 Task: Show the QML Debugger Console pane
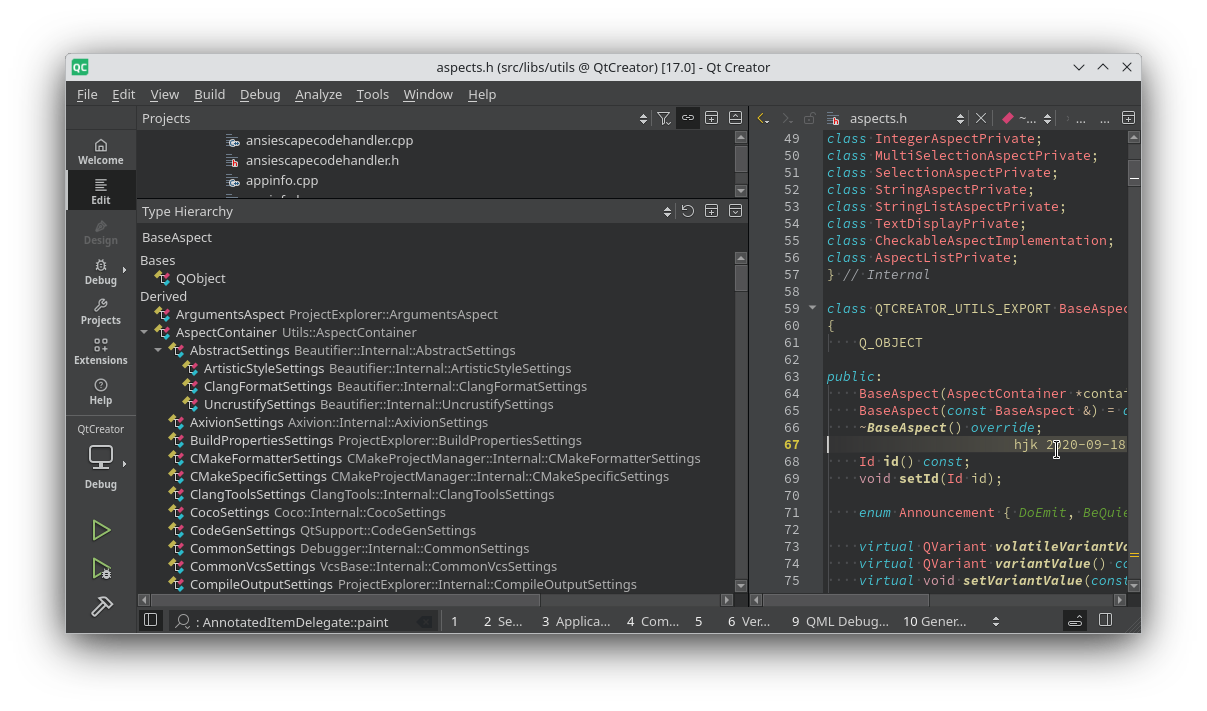pyautogui.click(x=840, y=621)
